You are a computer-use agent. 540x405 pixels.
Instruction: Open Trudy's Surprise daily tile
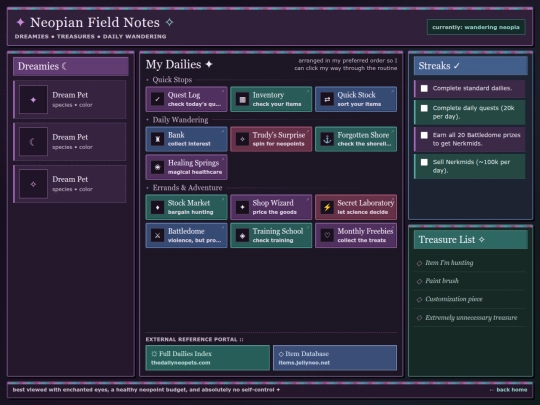point(271,139)
